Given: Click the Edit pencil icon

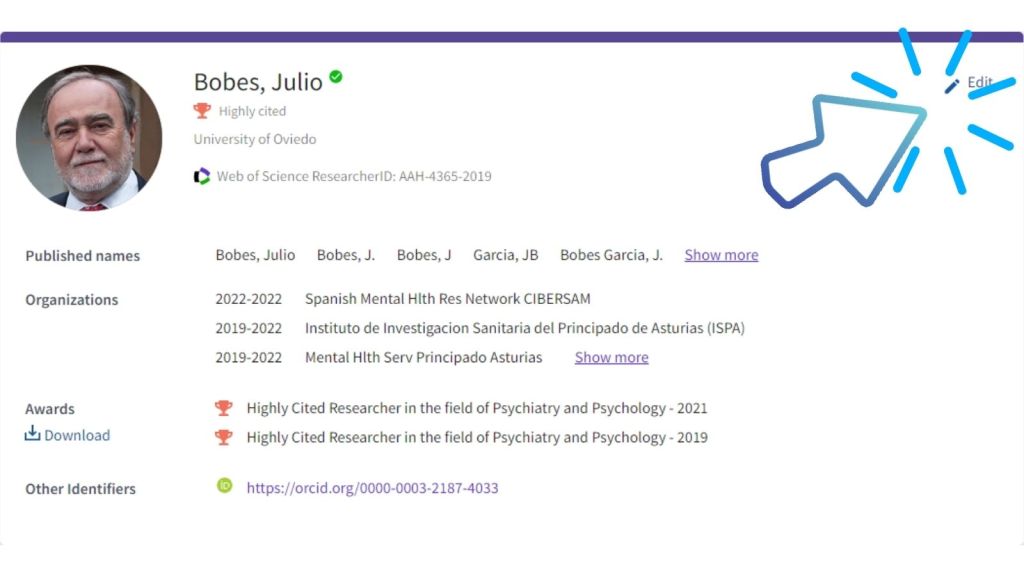Looking at the screenshot, I should tap(952, 86).
